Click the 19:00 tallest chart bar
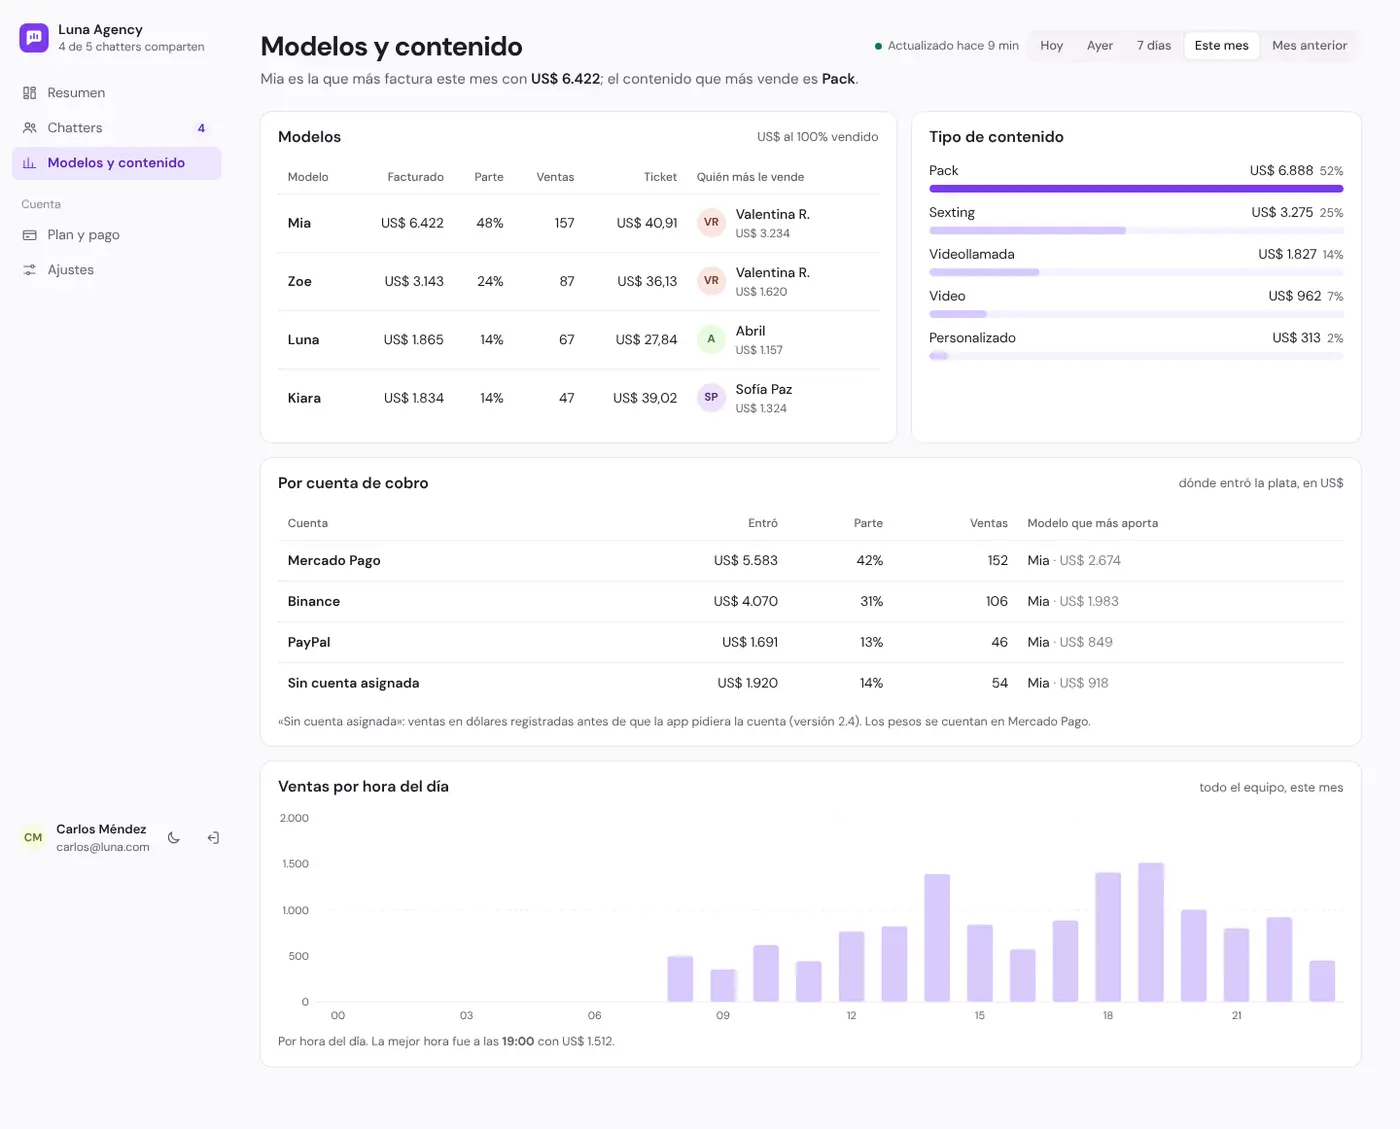The image size is (1400, 1129). [x=1151, y=932]
